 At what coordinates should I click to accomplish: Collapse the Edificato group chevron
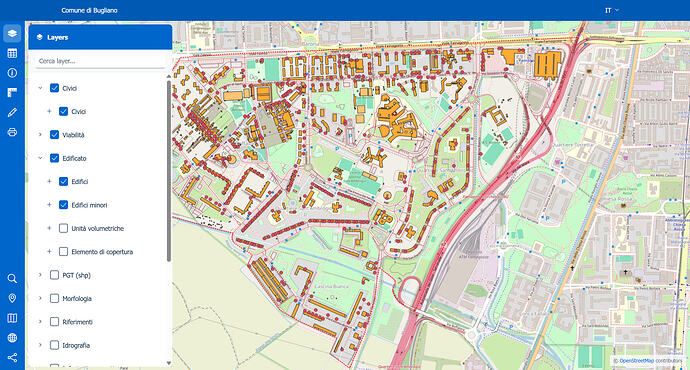click(40, 158)
